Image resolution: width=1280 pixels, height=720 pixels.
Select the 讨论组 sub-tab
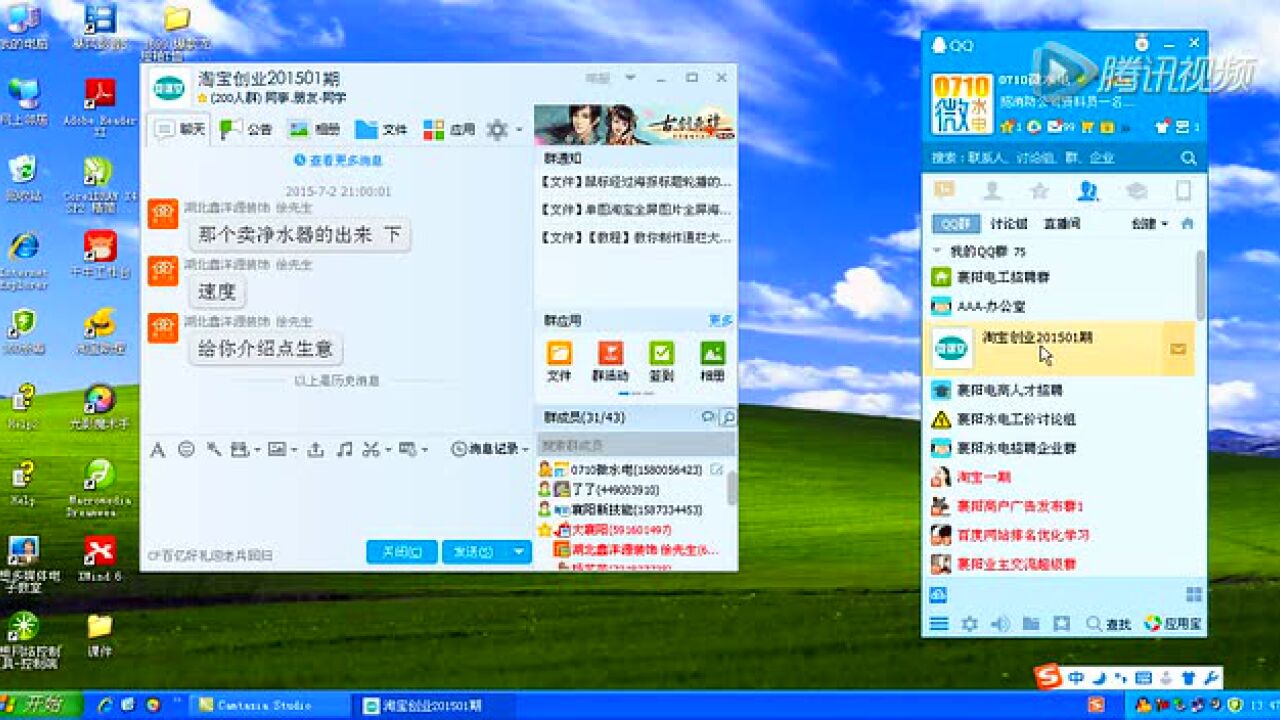tap(1009, 224)
